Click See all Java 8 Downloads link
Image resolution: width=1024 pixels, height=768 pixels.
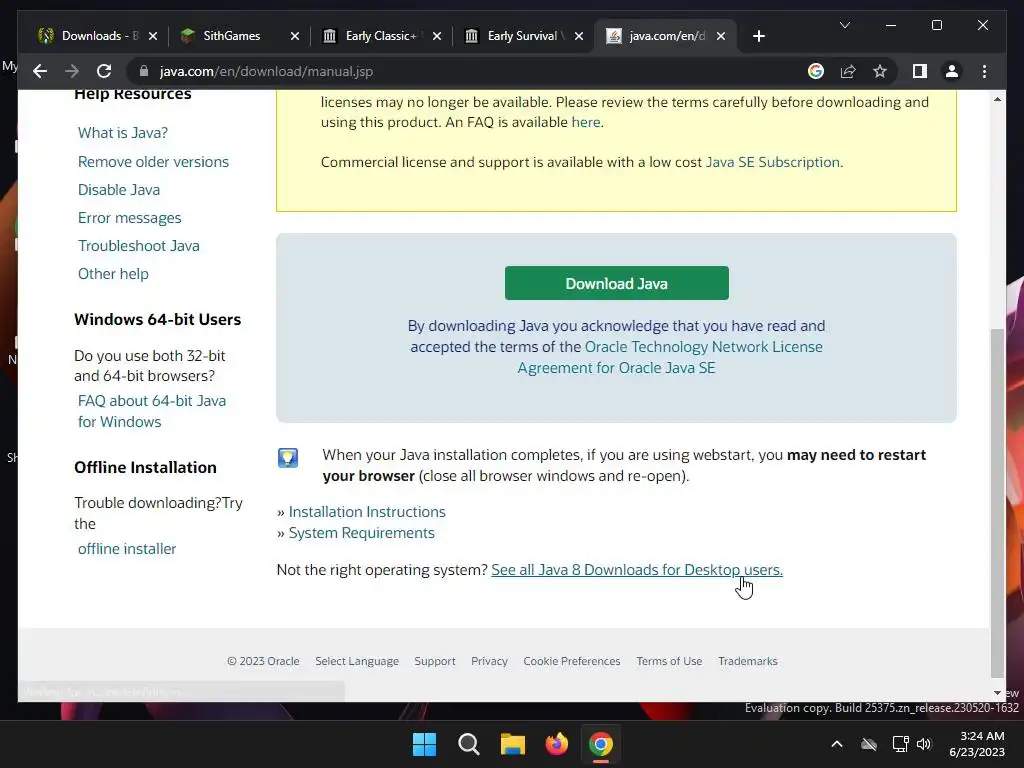pos(637,569)
